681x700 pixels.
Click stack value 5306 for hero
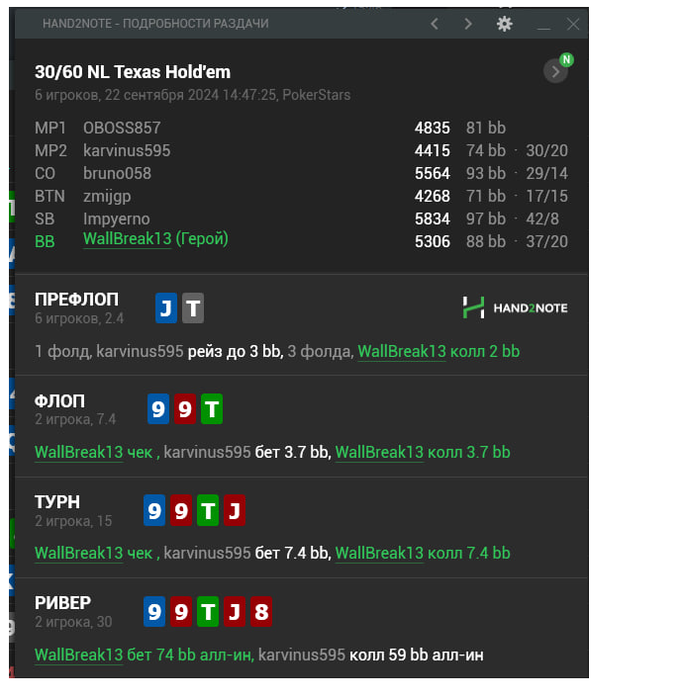click(x=432, y=242)
